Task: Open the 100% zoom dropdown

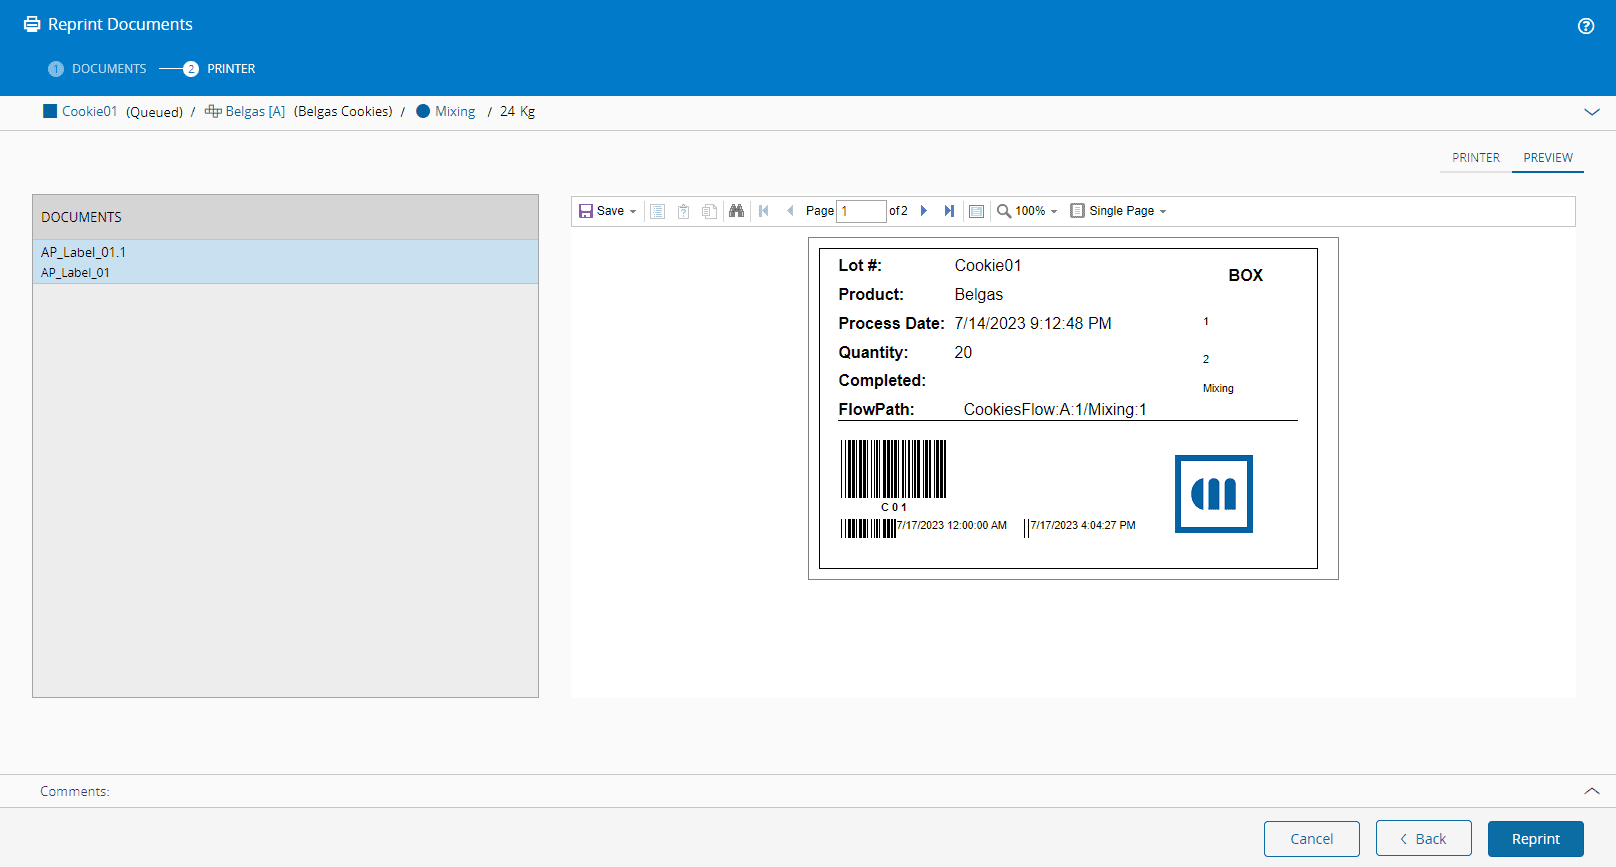Action: [x=1028, y=211]
